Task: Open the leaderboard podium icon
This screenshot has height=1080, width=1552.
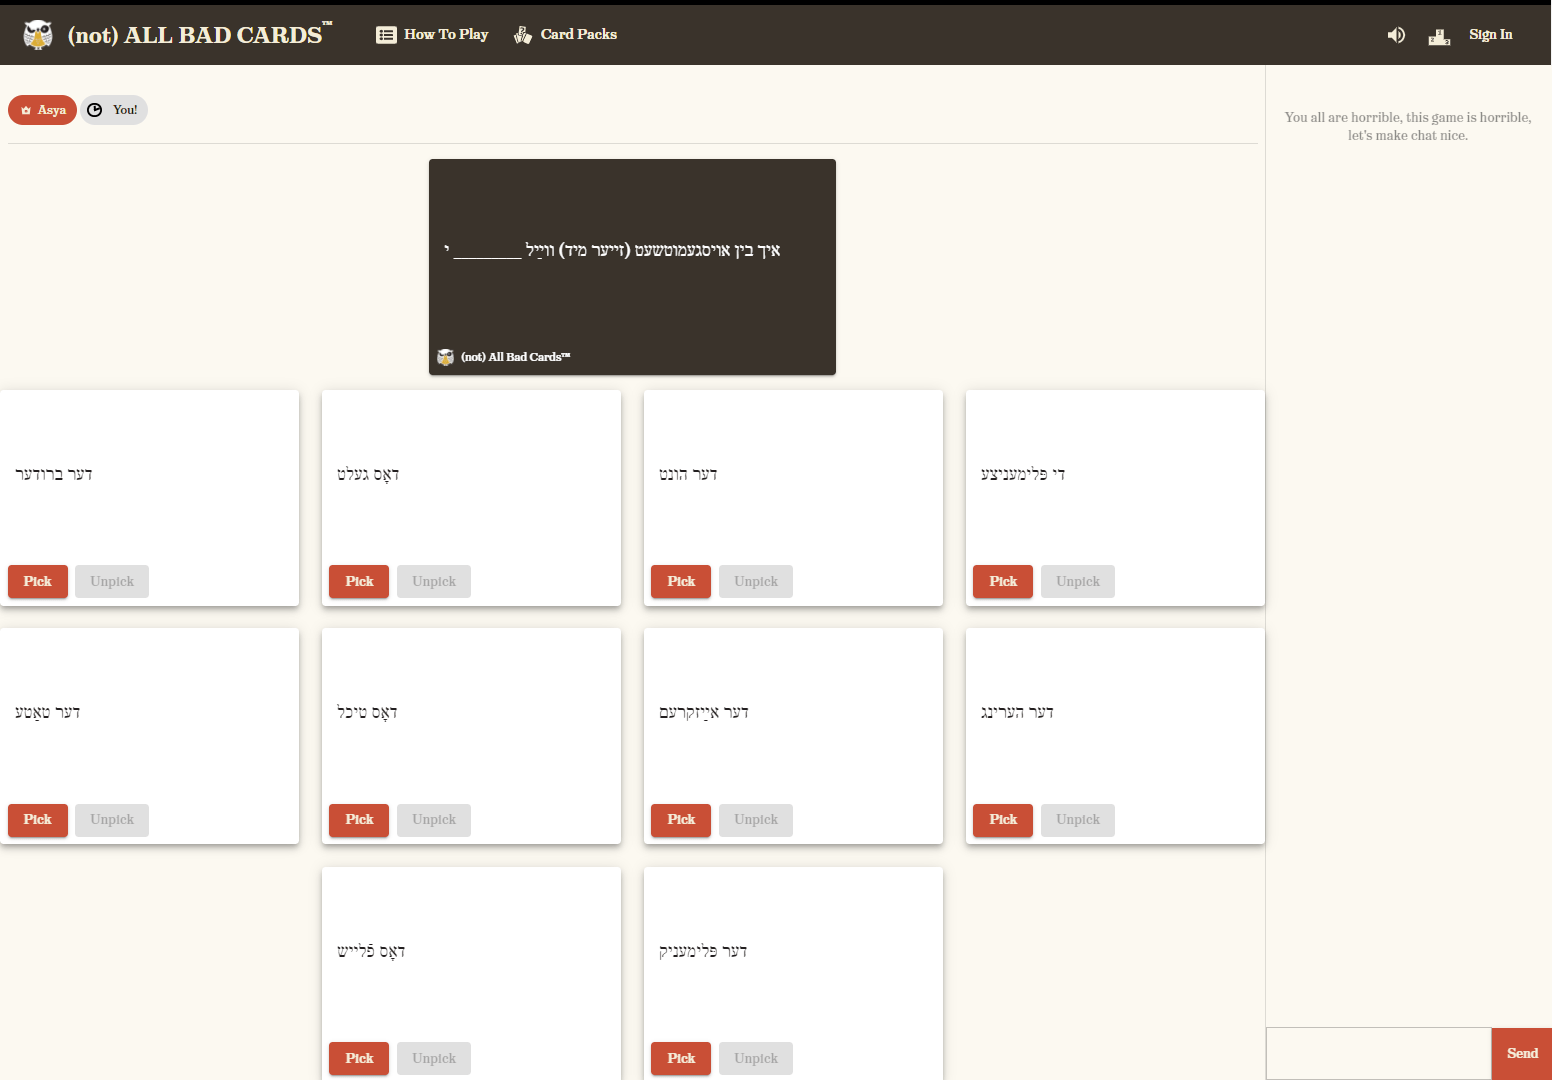Action: tap(1439, 37)
